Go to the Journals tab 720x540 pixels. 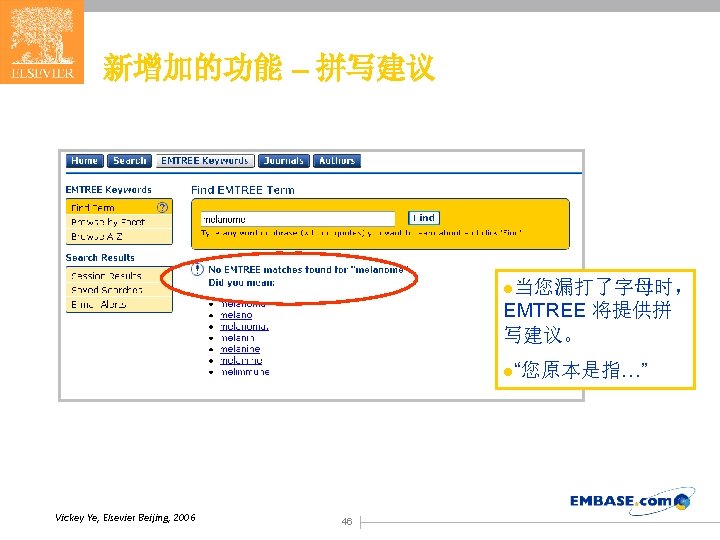284,161
